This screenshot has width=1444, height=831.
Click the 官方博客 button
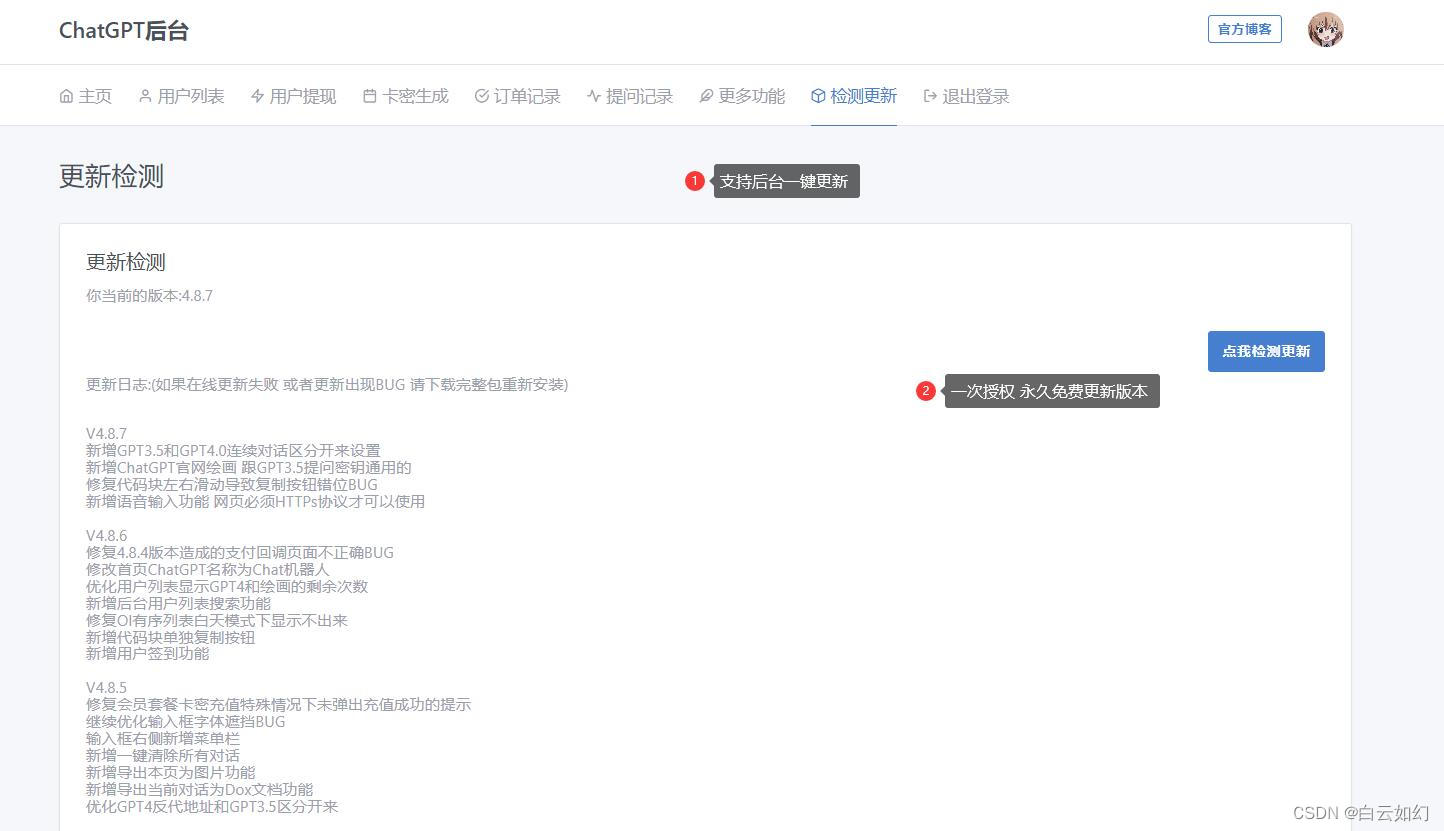(1245, 29)
